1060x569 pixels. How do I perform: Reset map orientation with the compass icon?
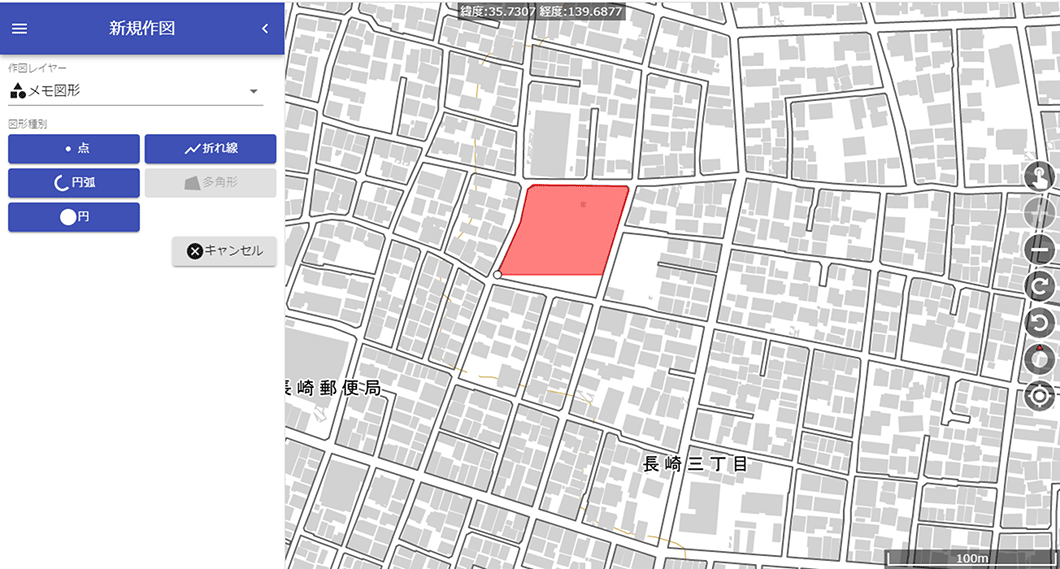1041,359
